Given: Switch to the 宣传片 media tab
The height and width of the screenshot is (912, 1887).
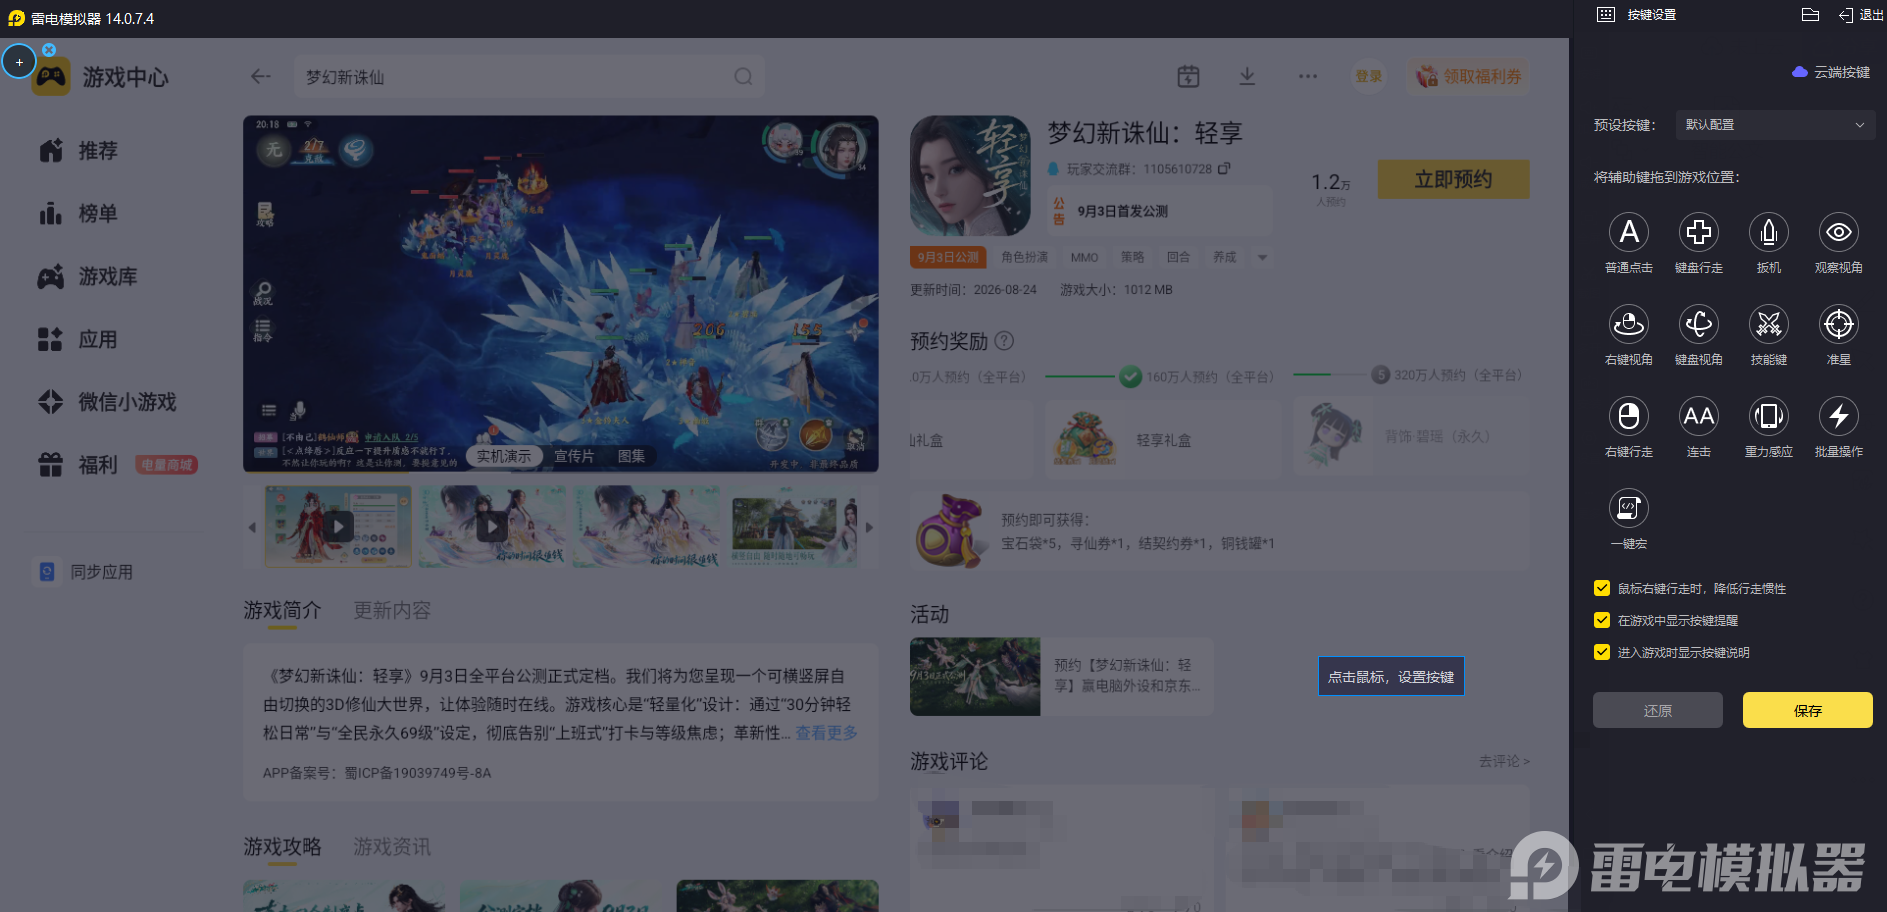Looking at the screenshot, I should (x=574, y=456).
